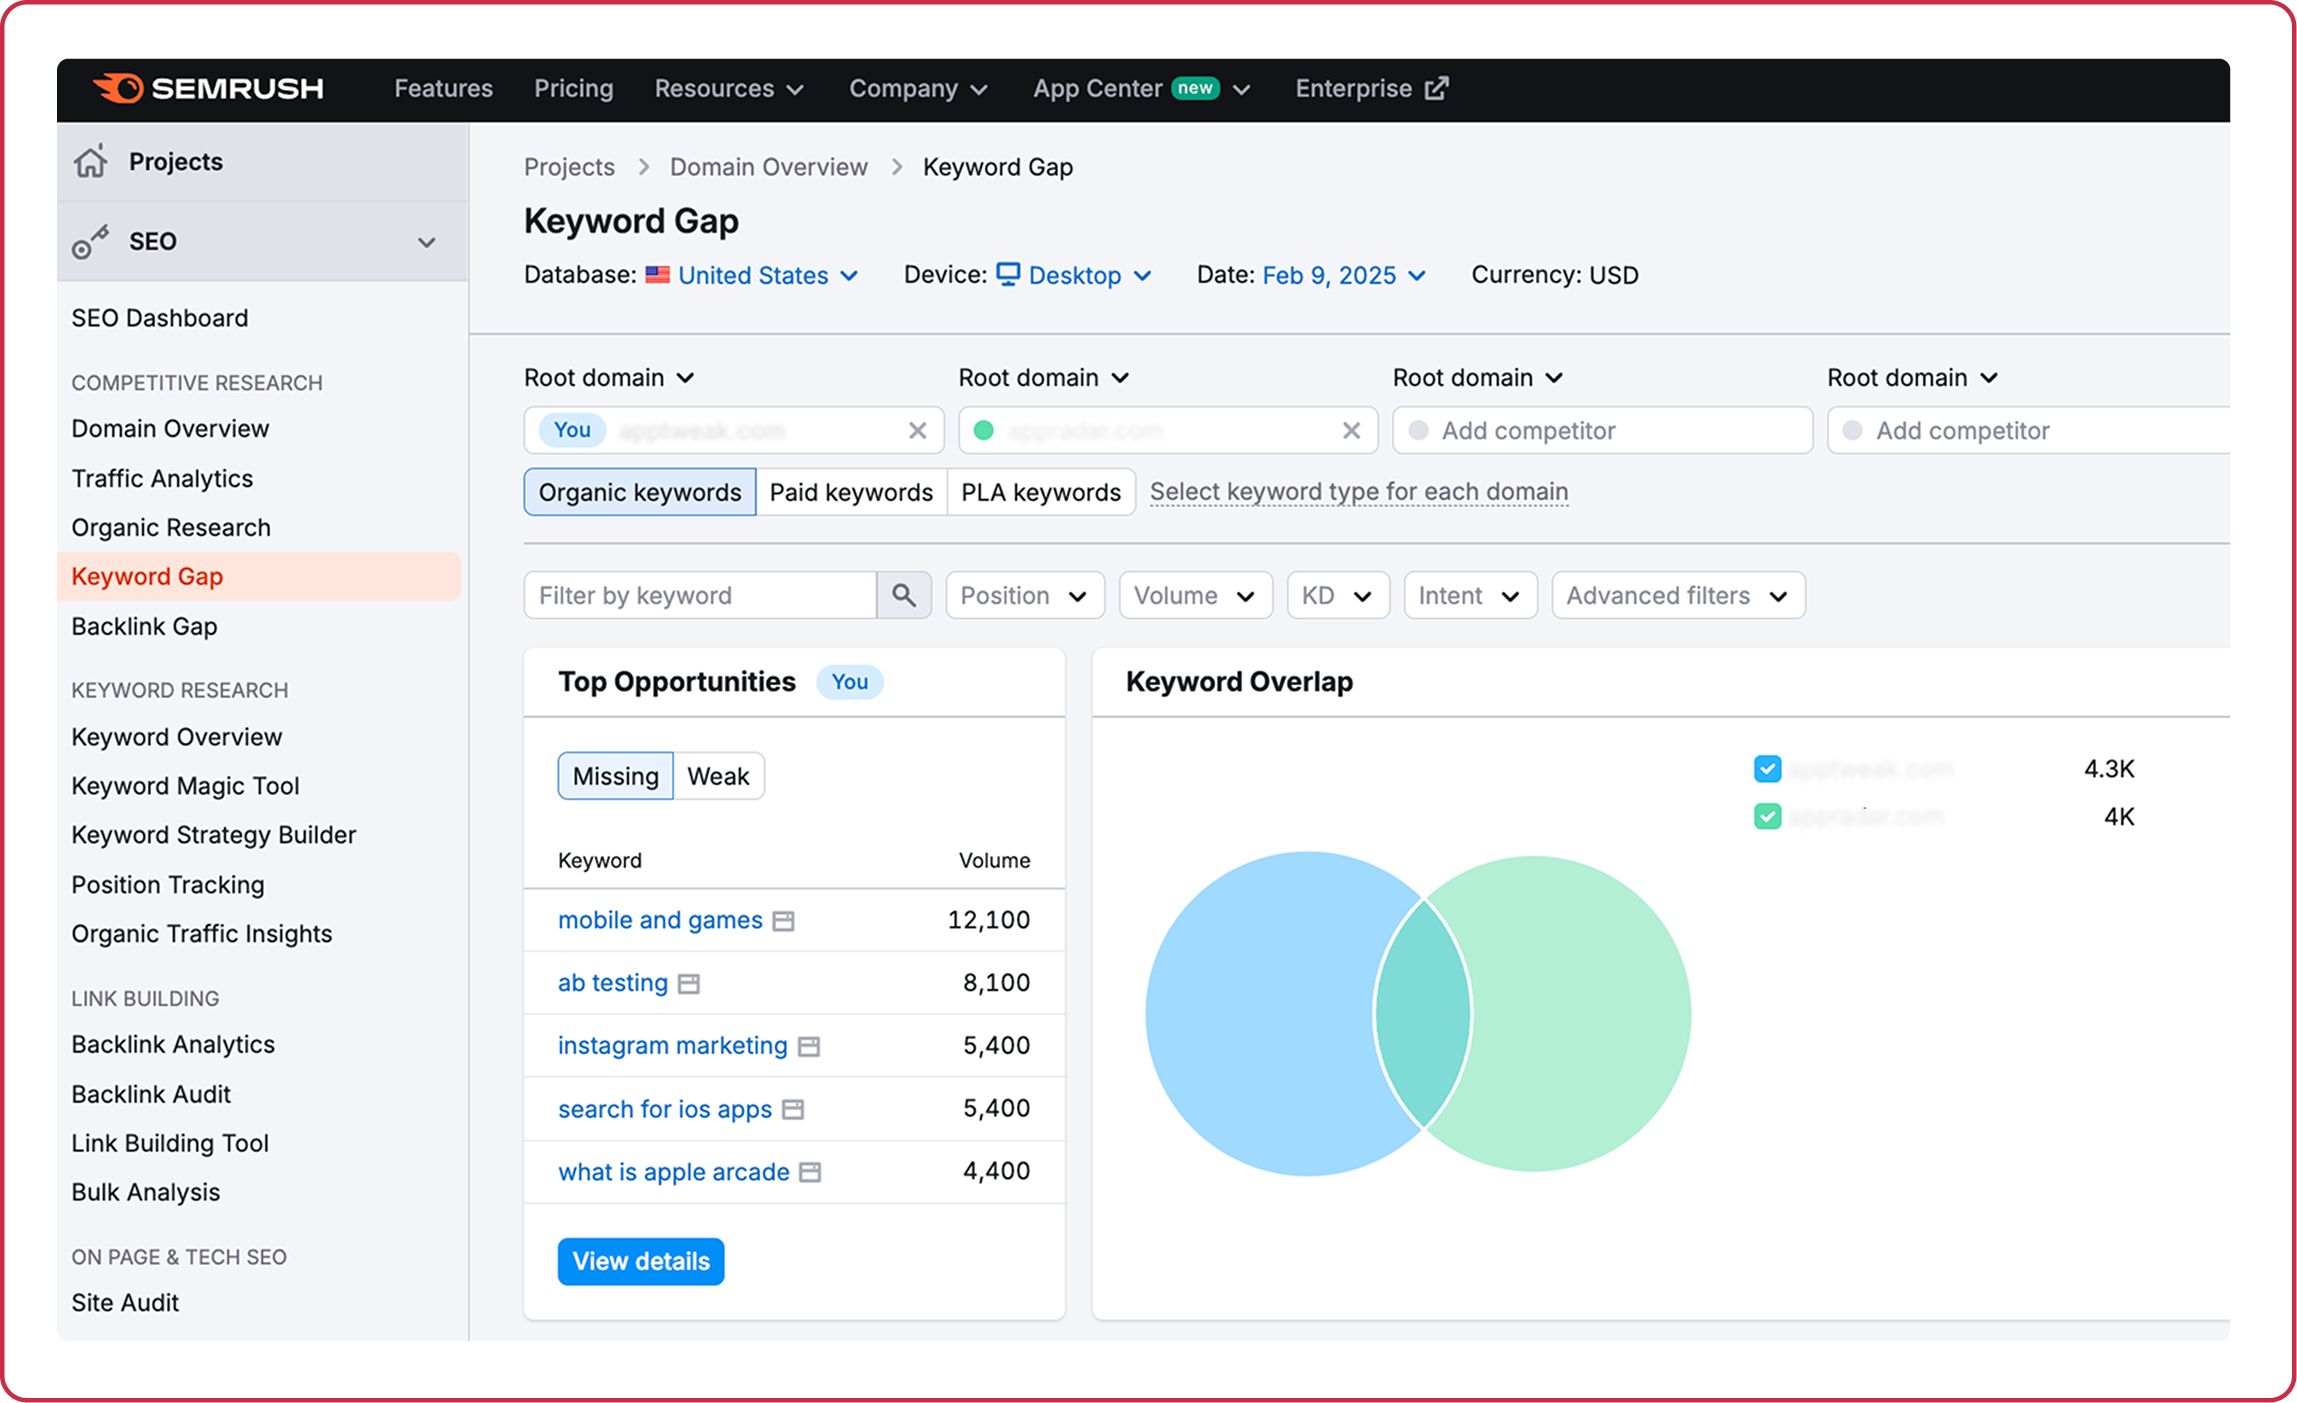
Task: Select Paid keywords type
Action: pyautogui.click(x=851, y=493)
